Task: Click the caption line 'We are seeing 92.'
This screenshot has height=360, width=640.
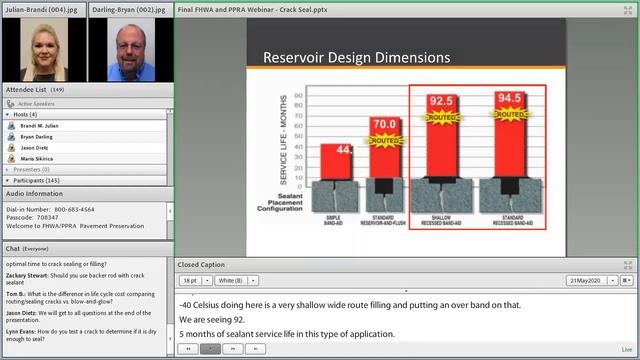Action: [212, 320]
